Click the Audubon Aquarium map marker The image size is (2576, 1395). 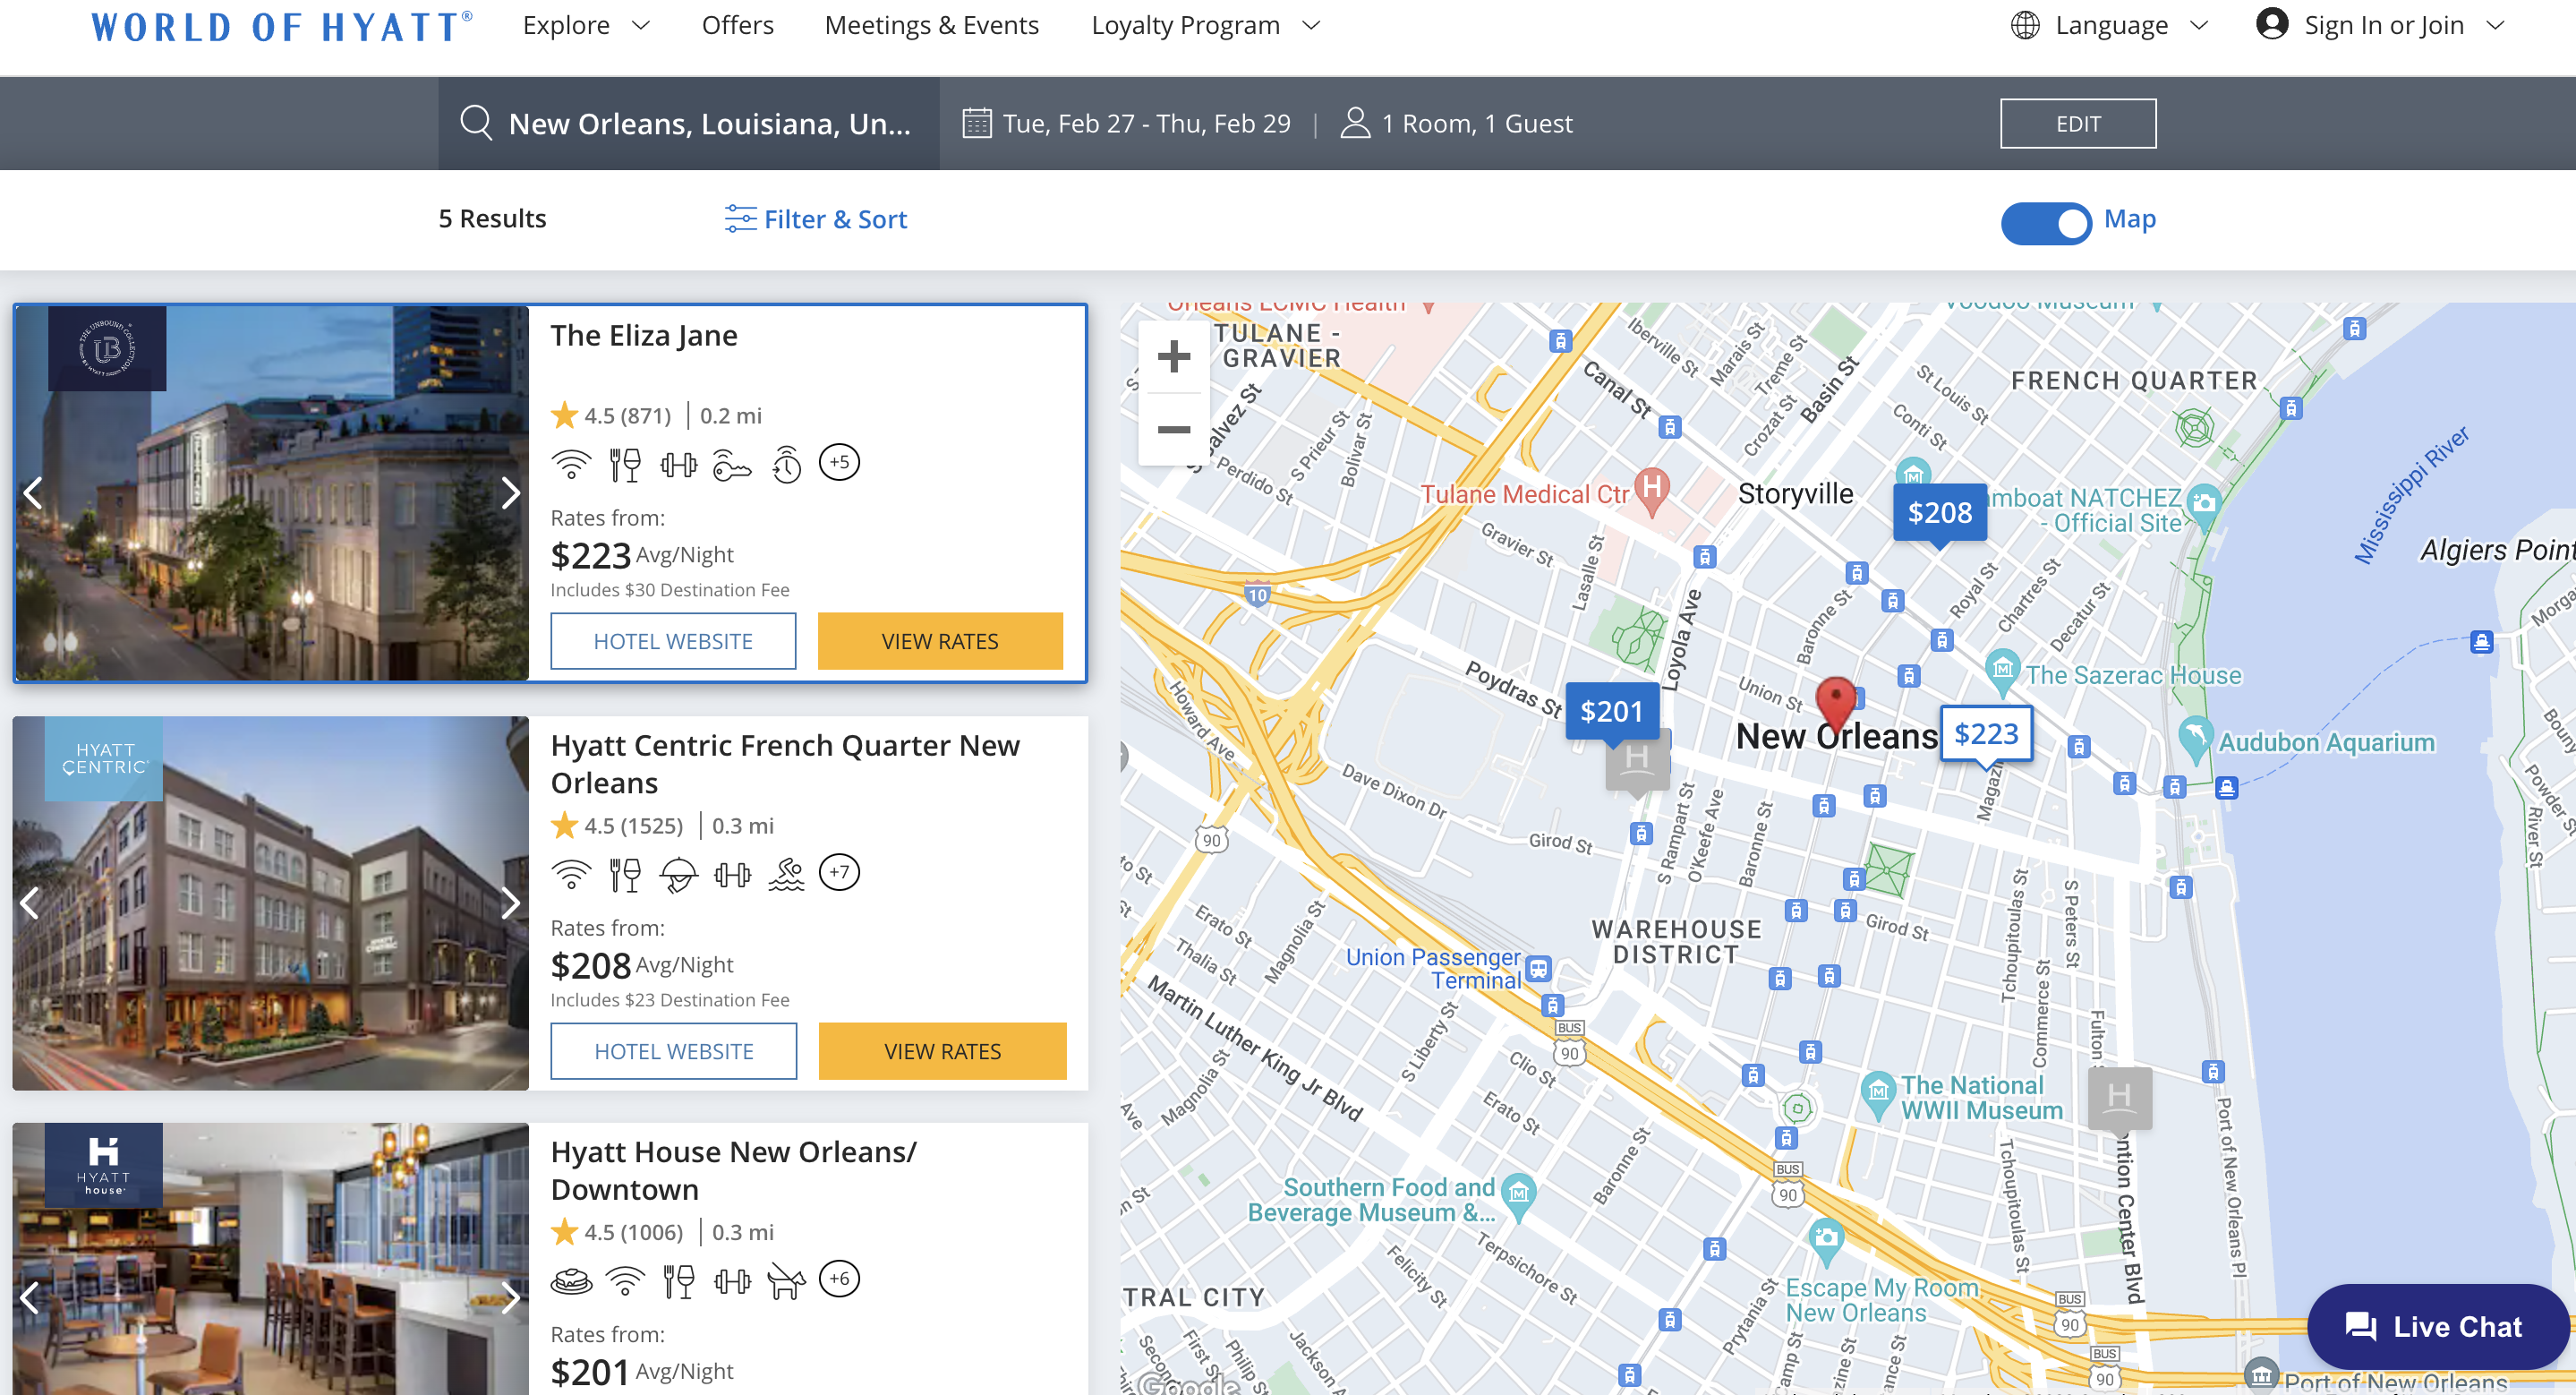coord(2194,738)
